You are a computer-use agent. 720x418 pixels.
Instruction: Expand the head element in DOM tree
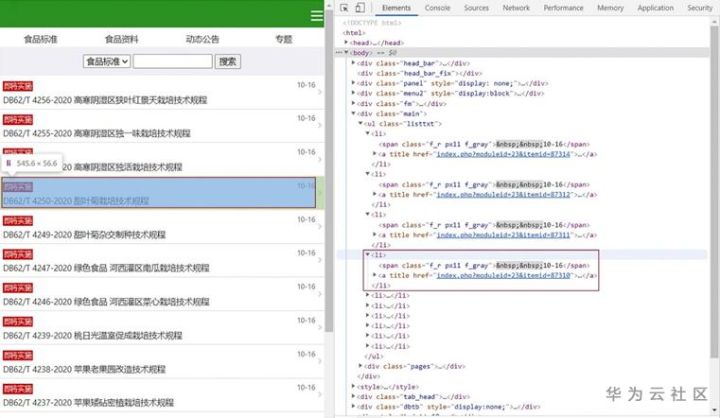pyautogui.click(x=346, y=42)
